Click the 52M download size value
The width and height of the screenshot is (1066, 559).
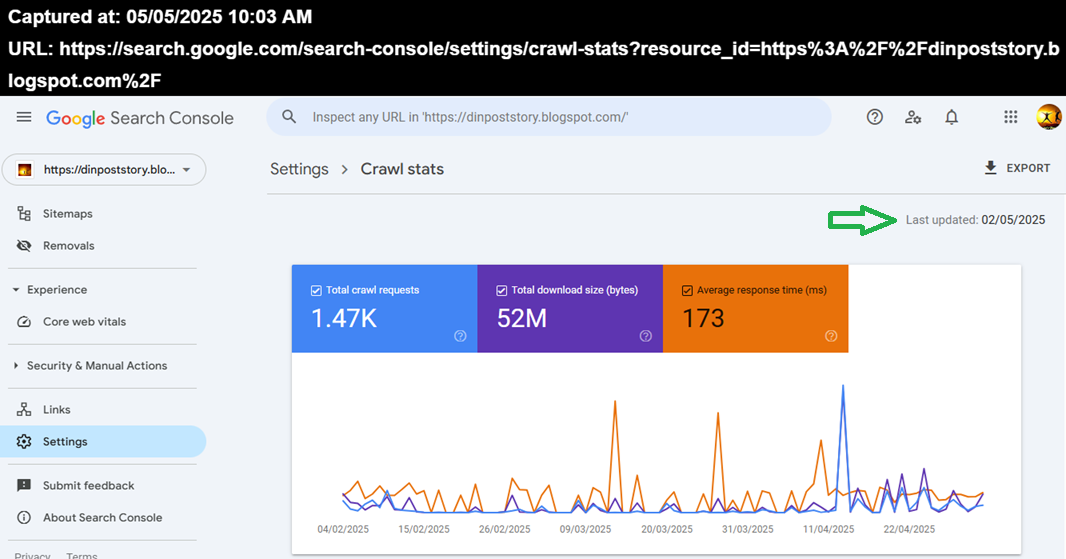click(521, 318)
